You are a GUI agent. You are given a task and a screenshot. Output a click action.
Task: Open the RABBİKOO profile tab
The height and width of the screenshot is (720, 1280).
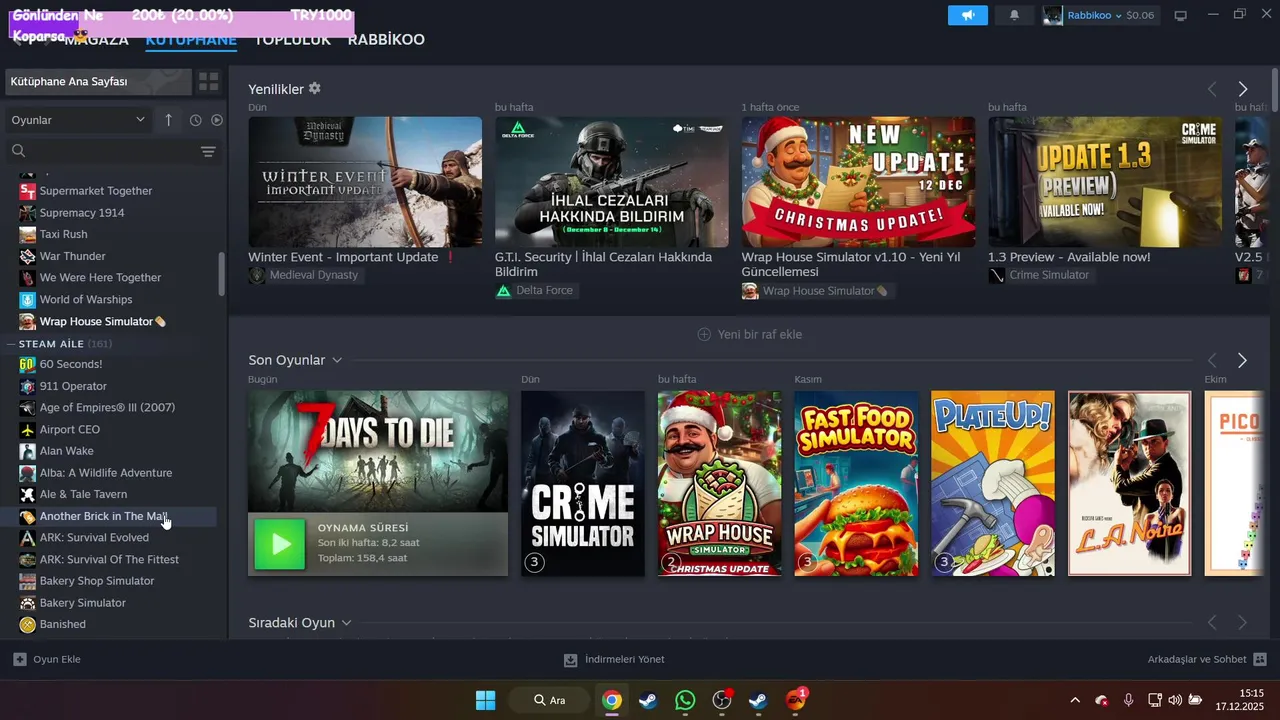click(x=386, y=40)
